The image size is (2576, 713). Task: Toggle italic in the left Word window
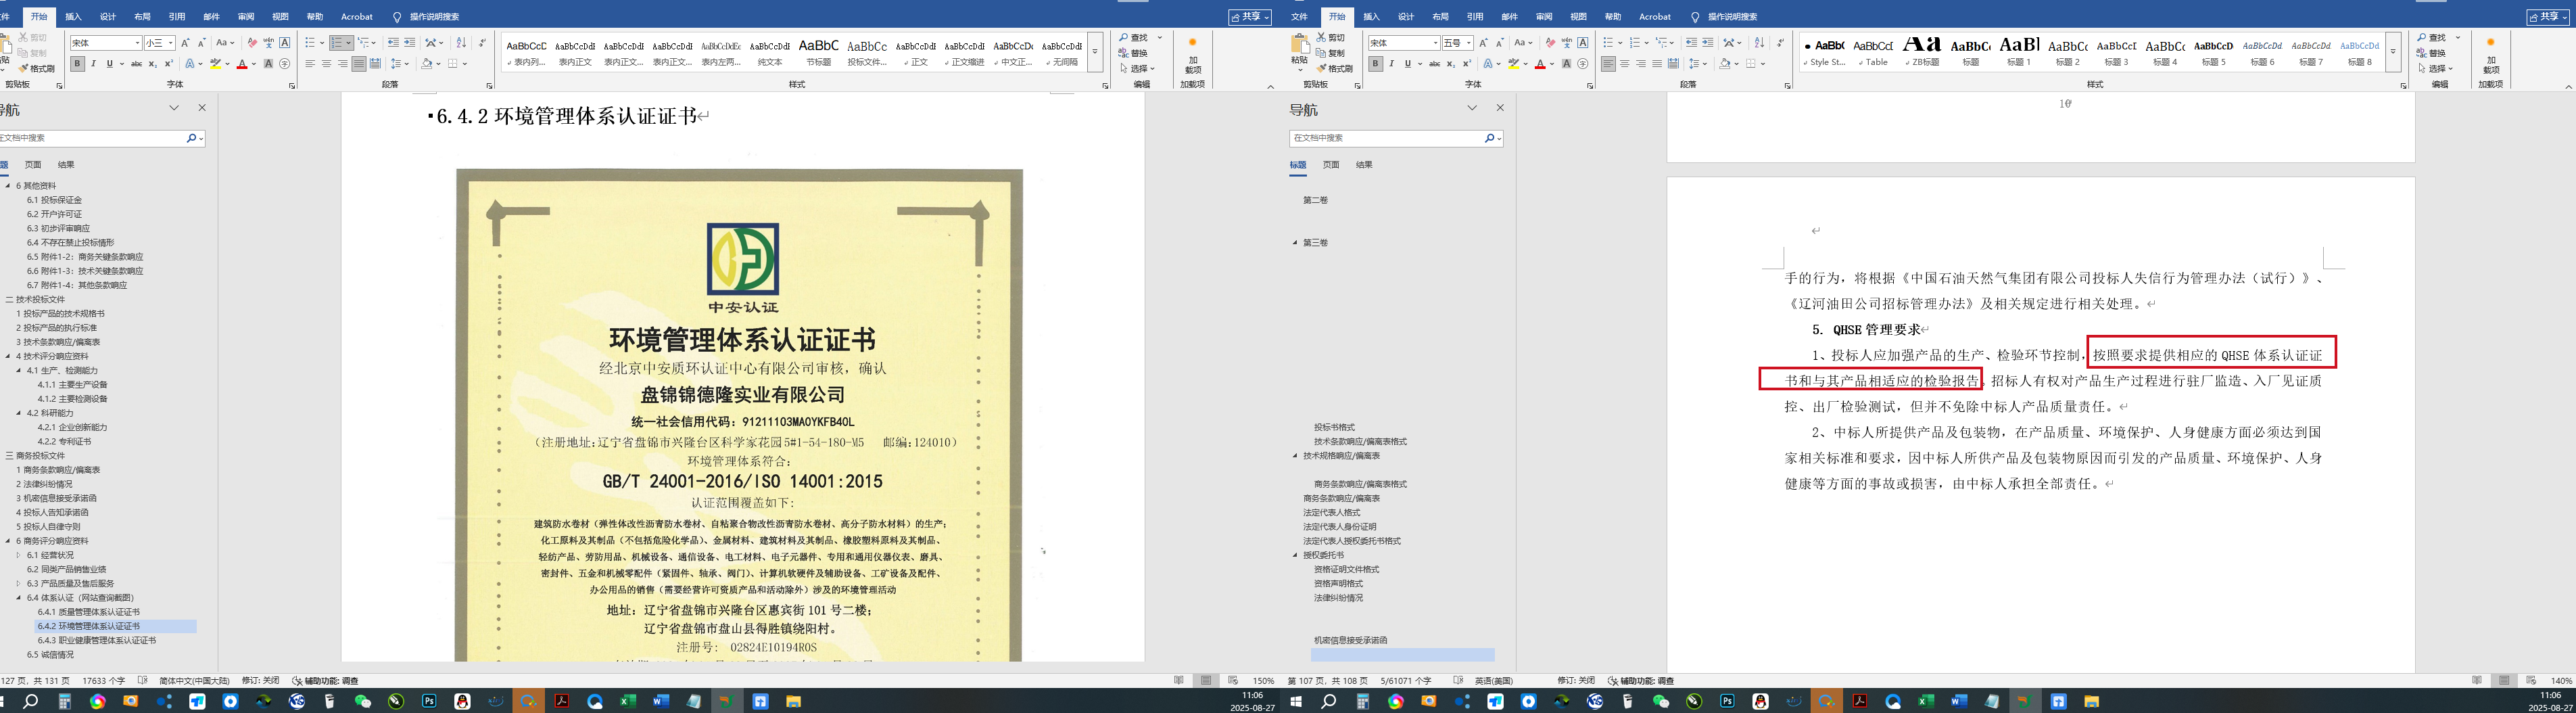(x=94, y=64)
